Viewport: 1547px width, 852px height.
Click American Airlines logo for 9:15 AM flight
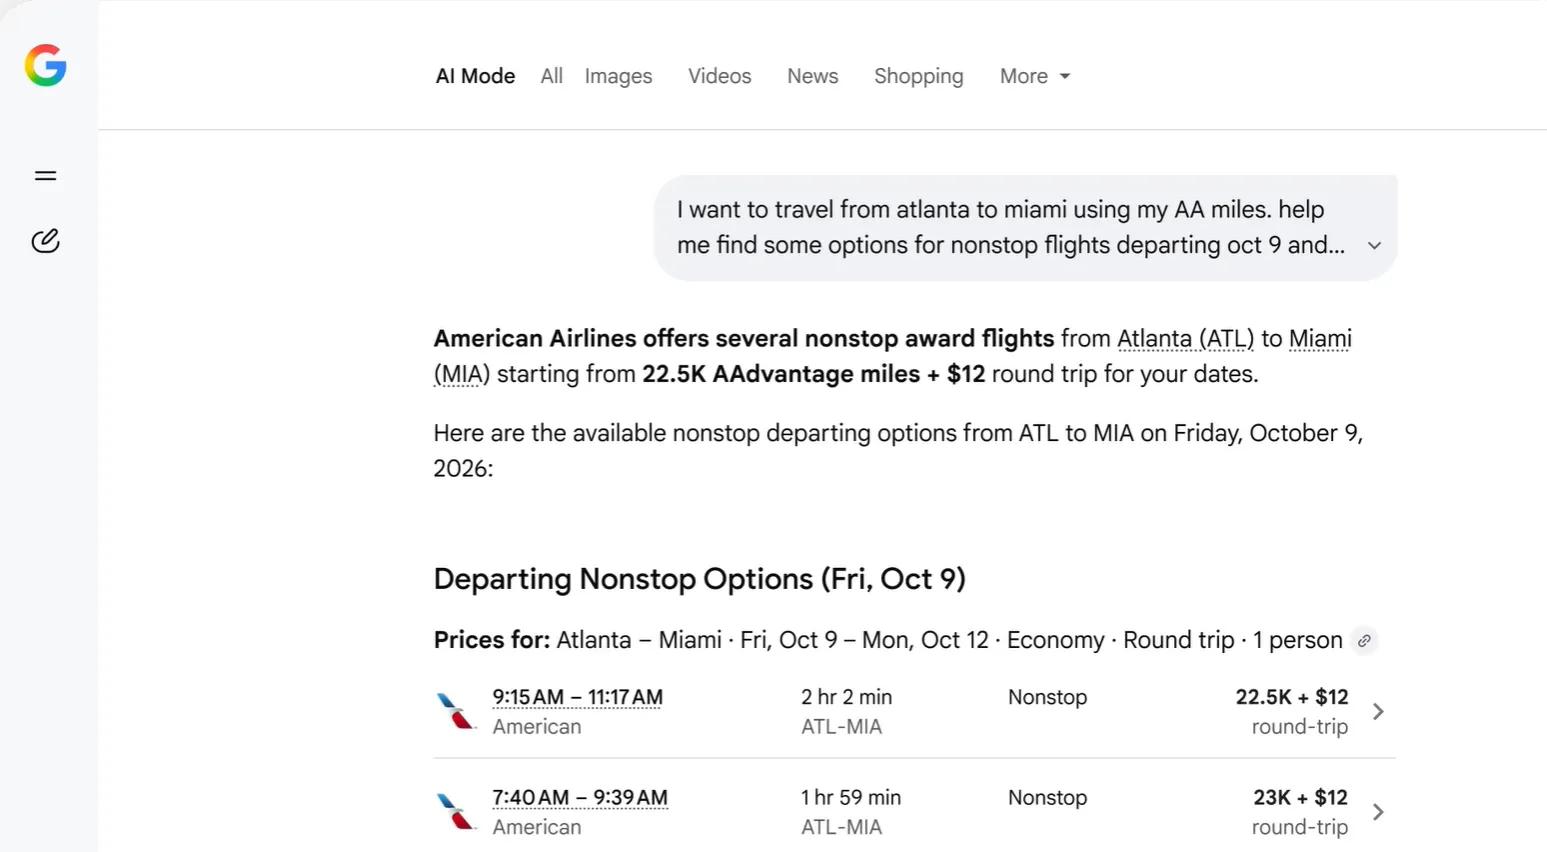click(x=455, y=711)
